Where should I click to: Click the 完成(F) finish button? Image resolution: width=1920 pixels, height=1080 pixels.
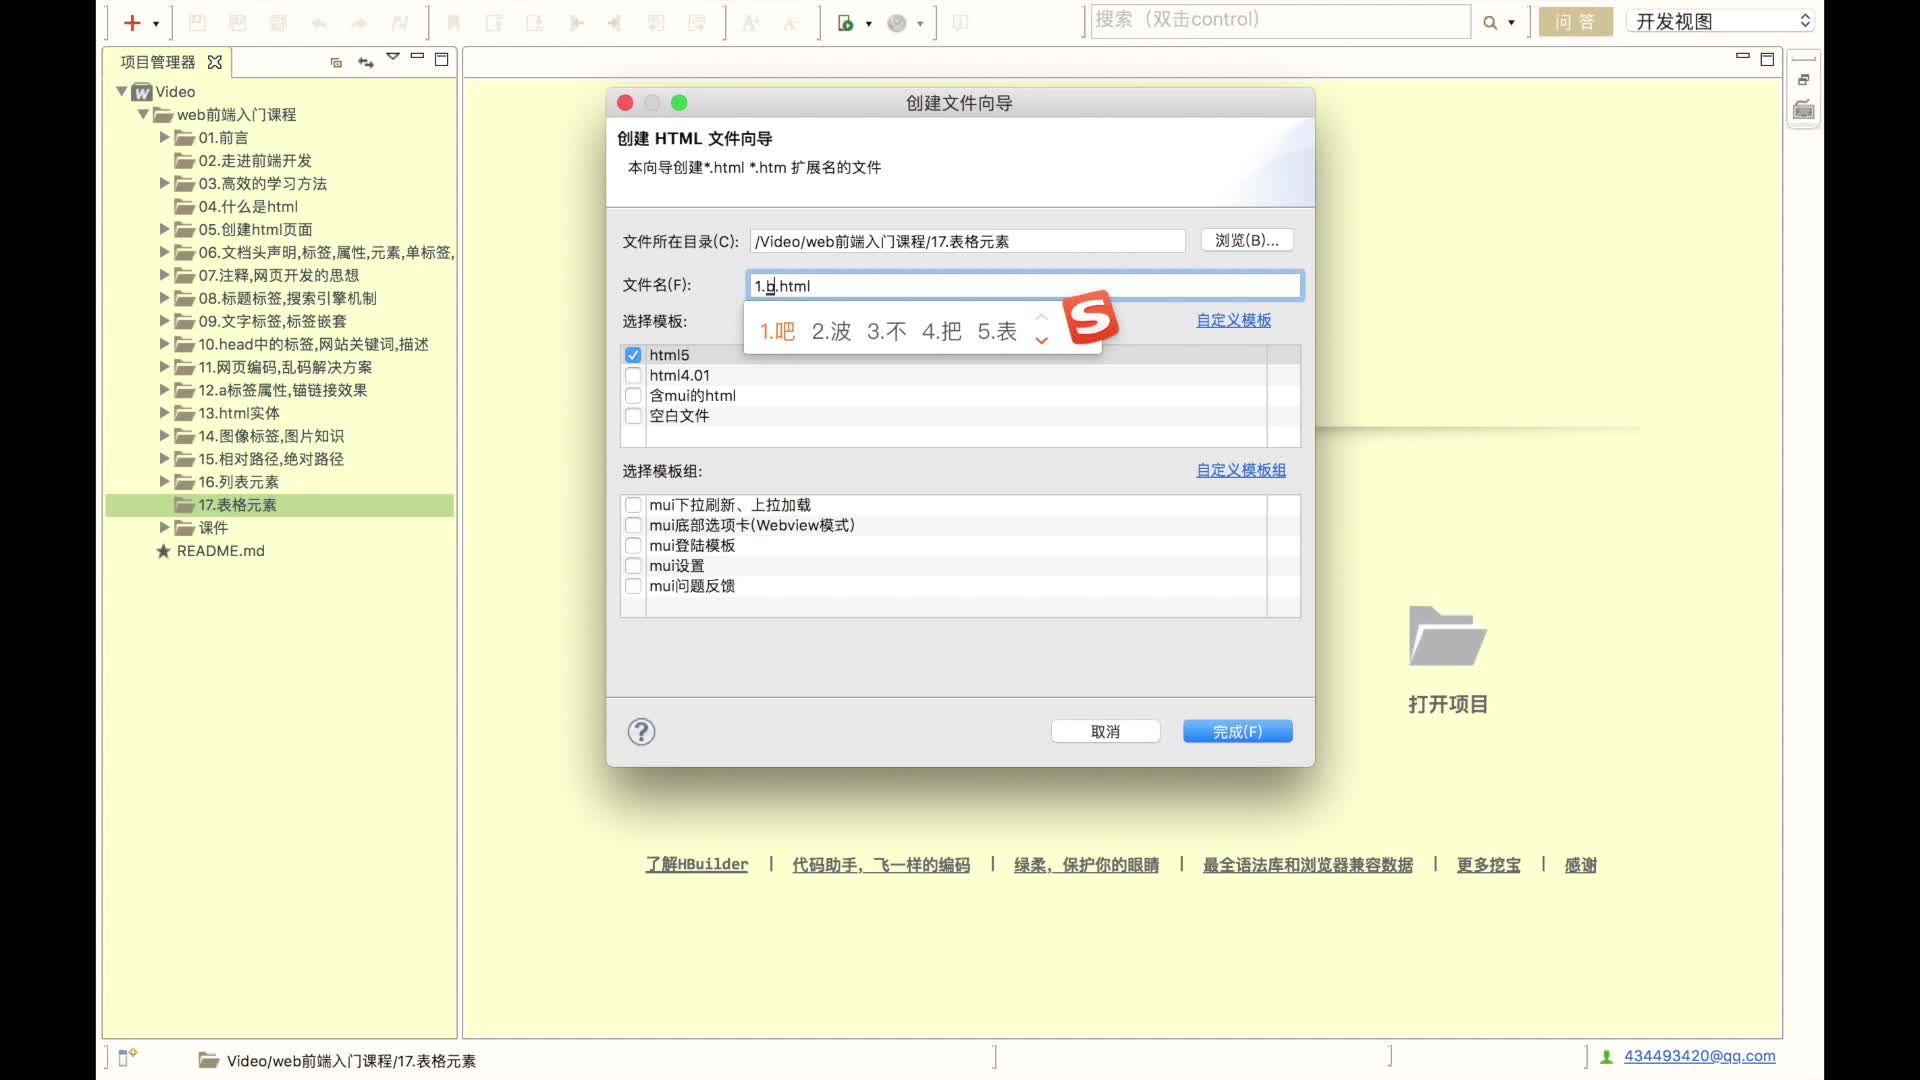[x=1237, y=732]
